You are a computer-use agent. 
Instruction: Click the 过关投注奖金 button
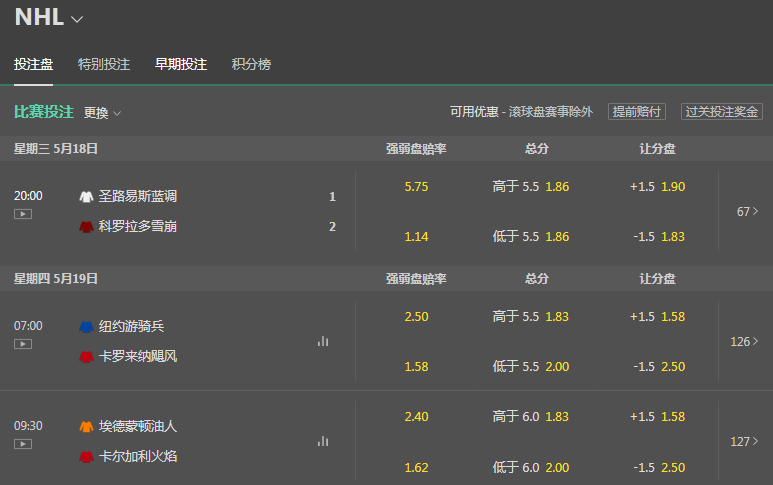click(x=721, y=112)
